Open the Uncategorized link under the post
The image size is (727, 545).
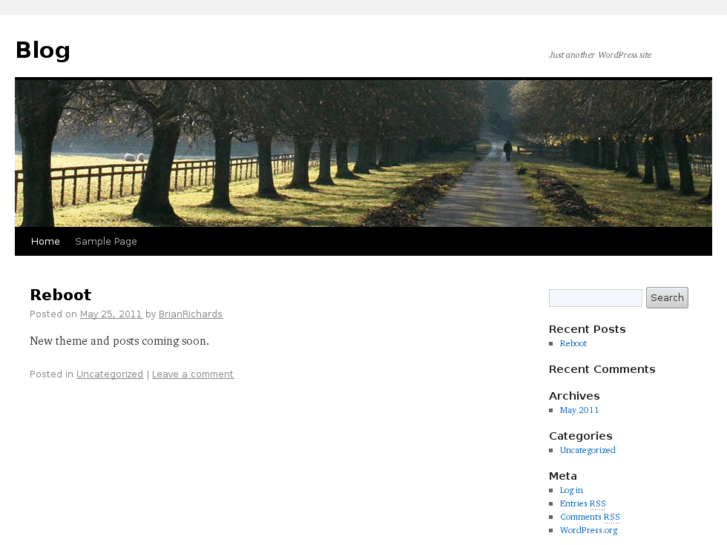(x=110, y=374)
